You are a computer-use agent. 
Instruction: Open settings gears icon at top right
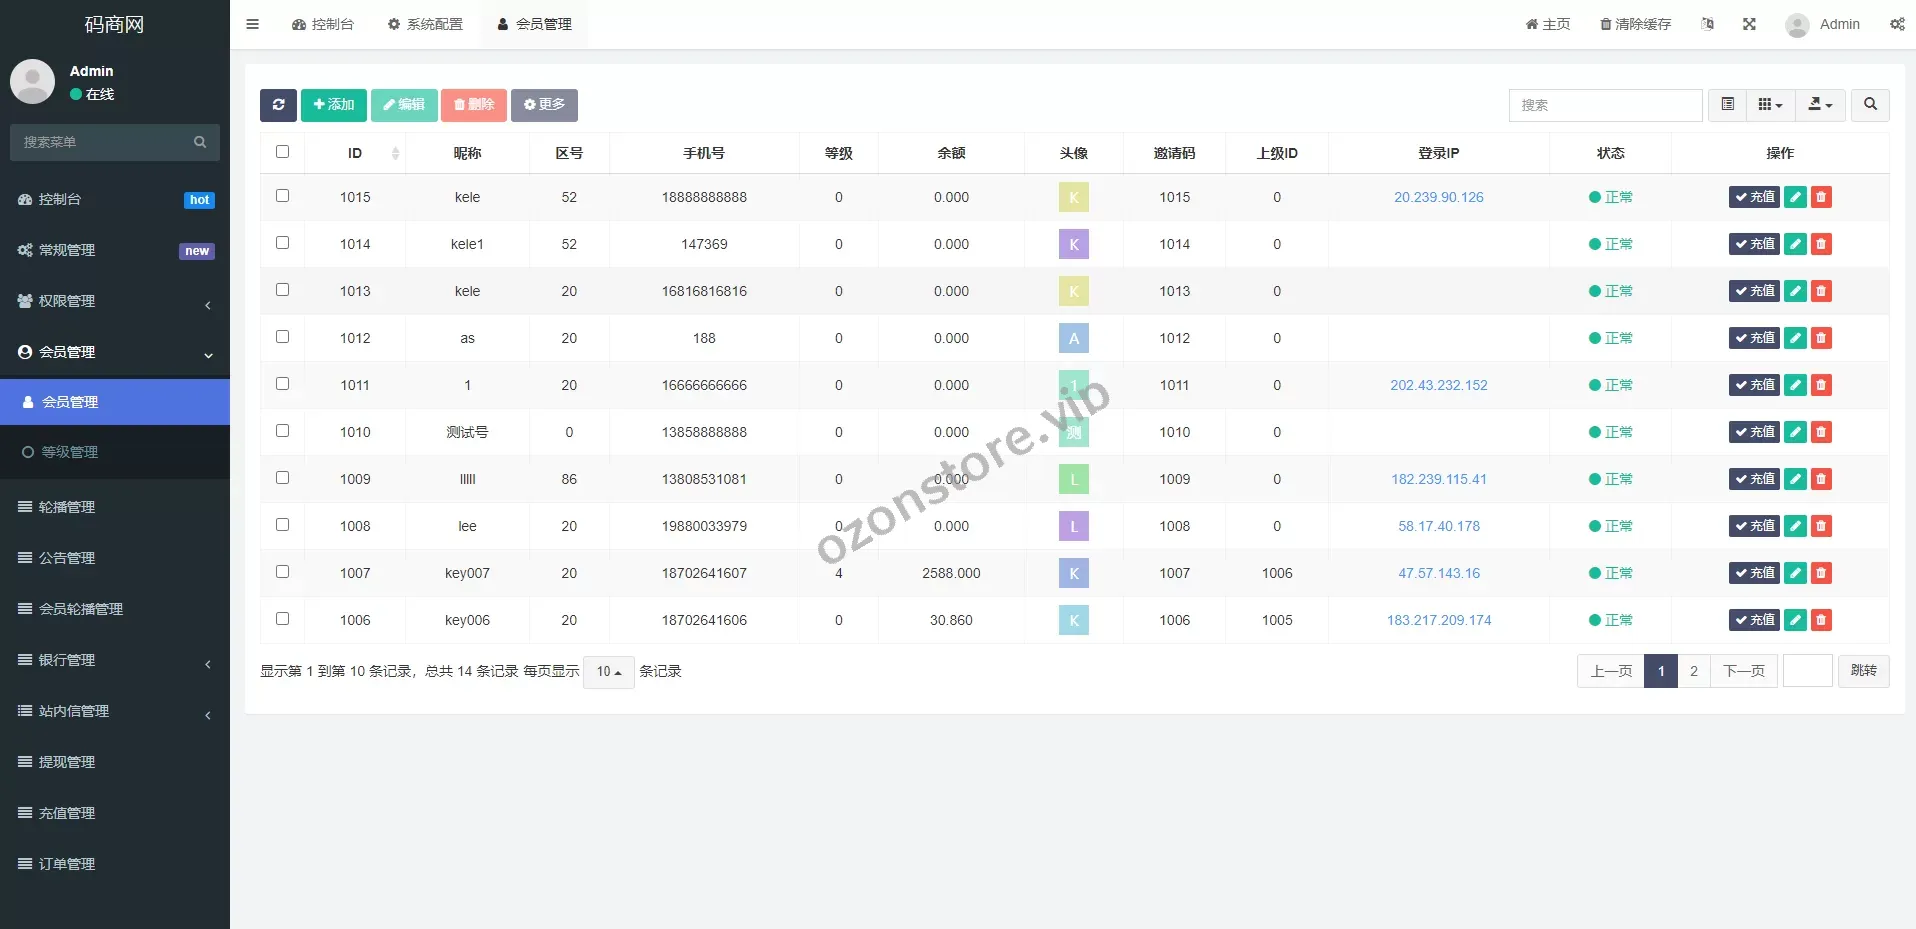click(1896, 24)
